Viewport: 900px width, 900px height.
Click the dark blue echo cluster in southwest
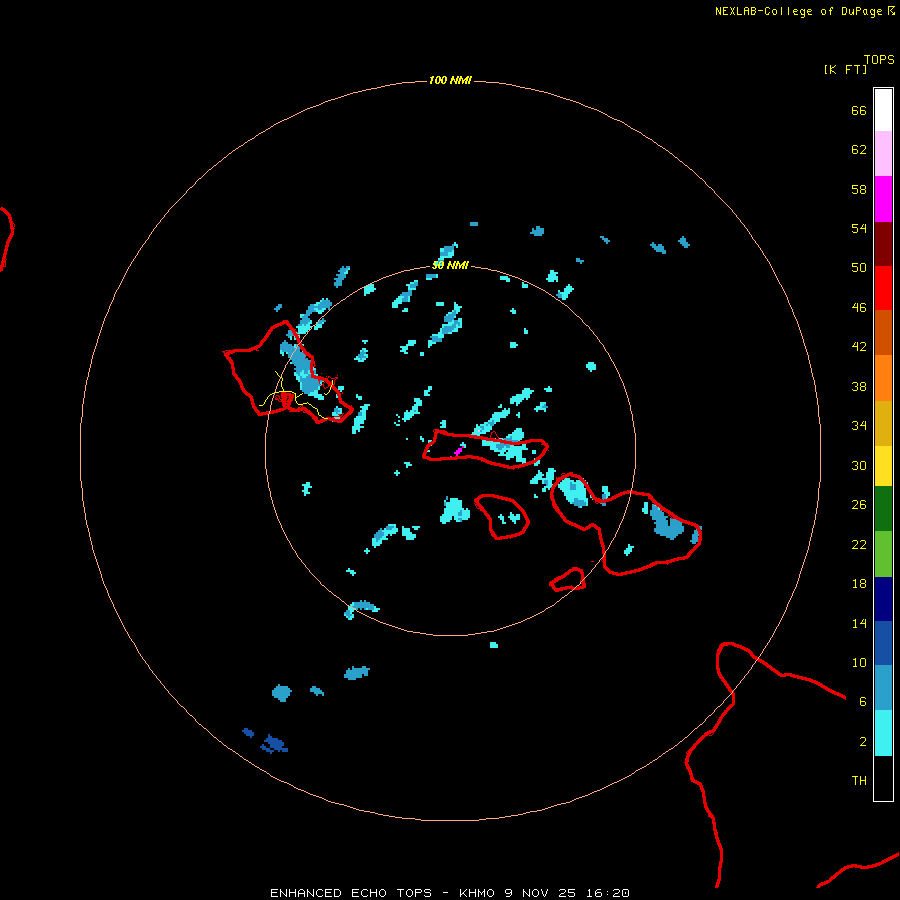(274, 744)
